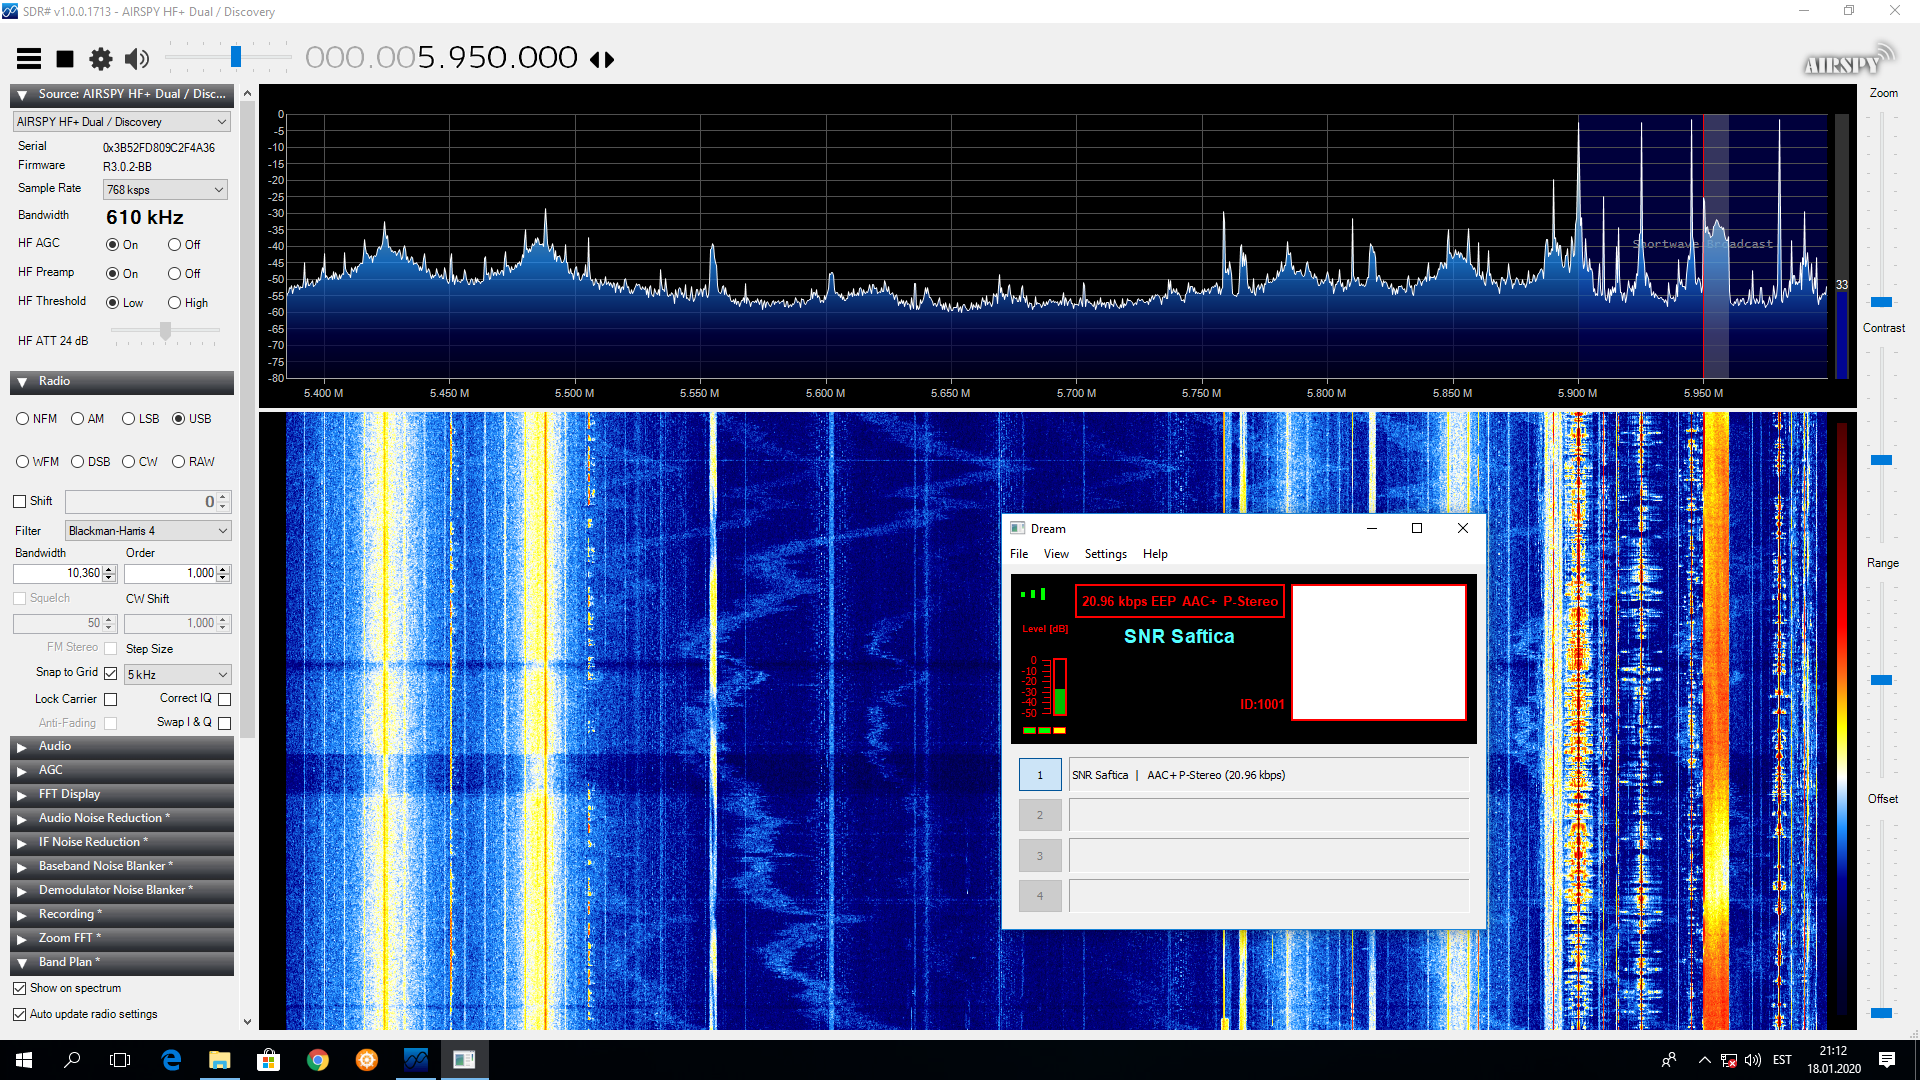Open Microsoft Edge from the taskbar

click(x=171, y=1060)
